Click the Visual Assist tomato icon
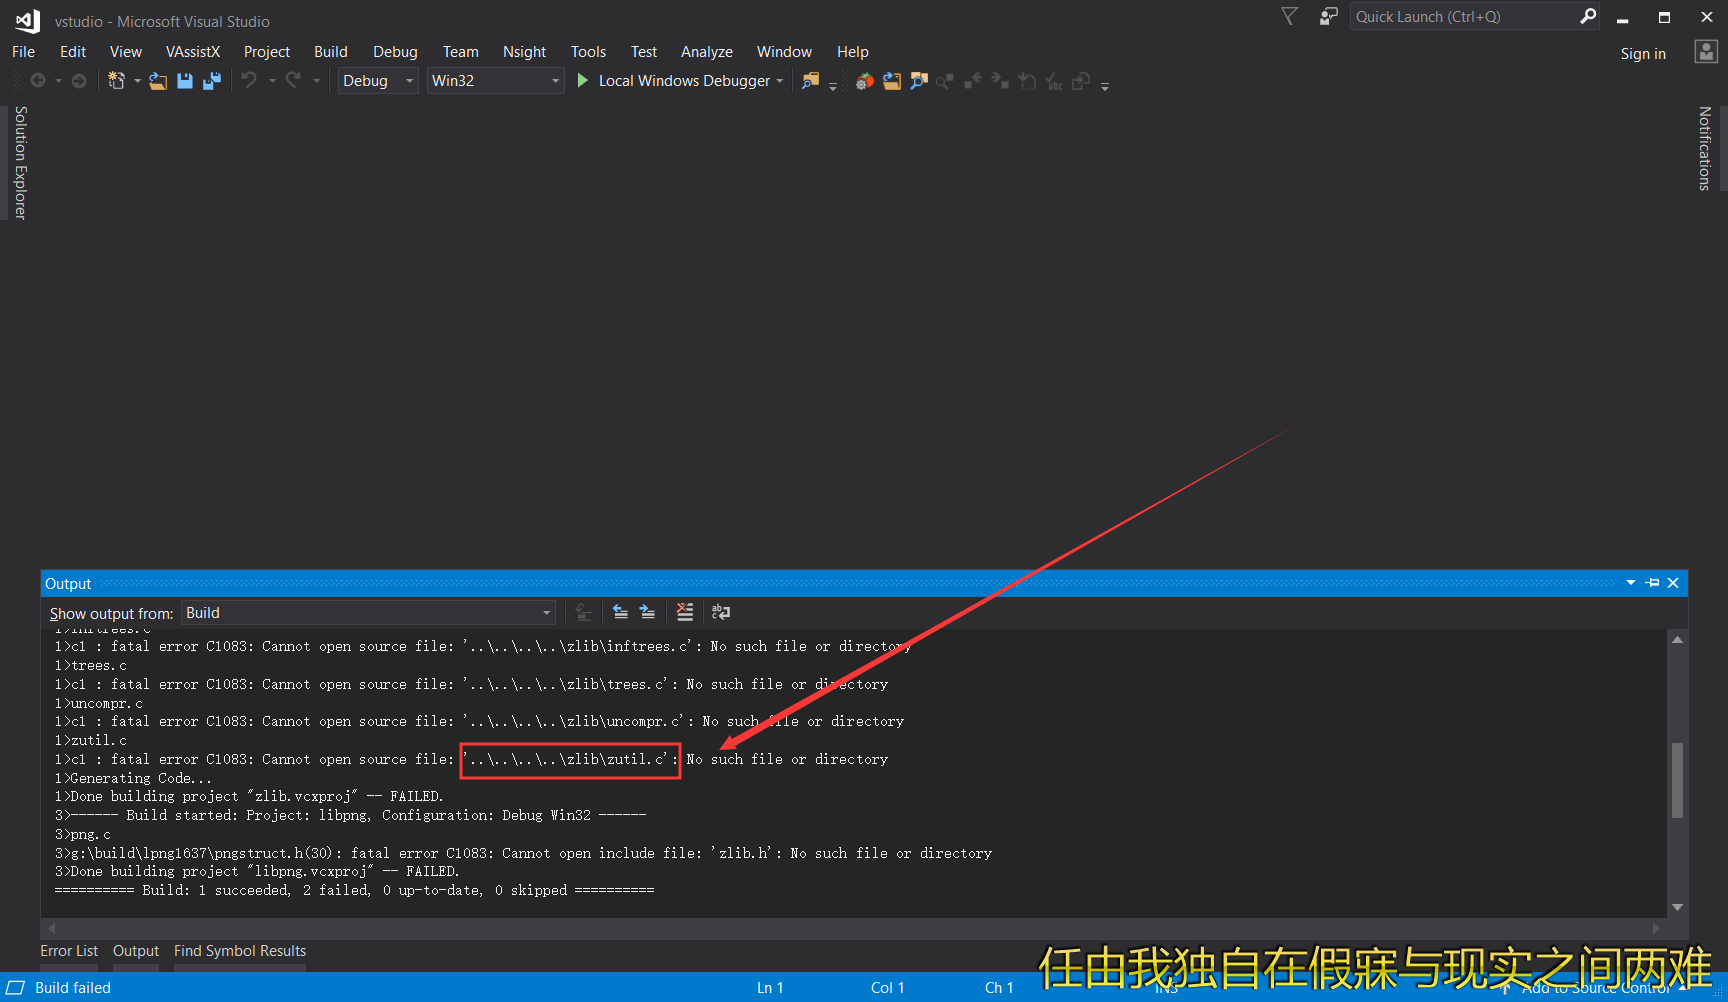The width and height of the screenshot is (1728, 1002). (864, 81)
